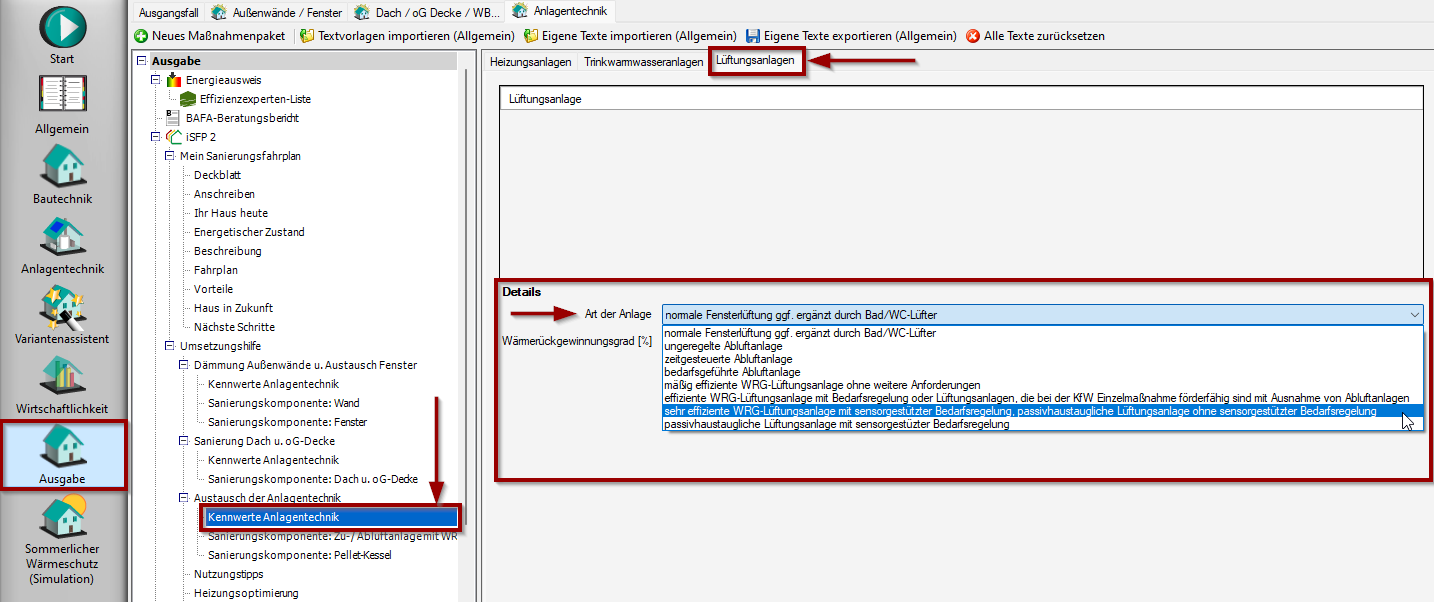Collapse the Mein Sanierungsfahrplan tree node
1434x602 pixels.
pos(170,156)
